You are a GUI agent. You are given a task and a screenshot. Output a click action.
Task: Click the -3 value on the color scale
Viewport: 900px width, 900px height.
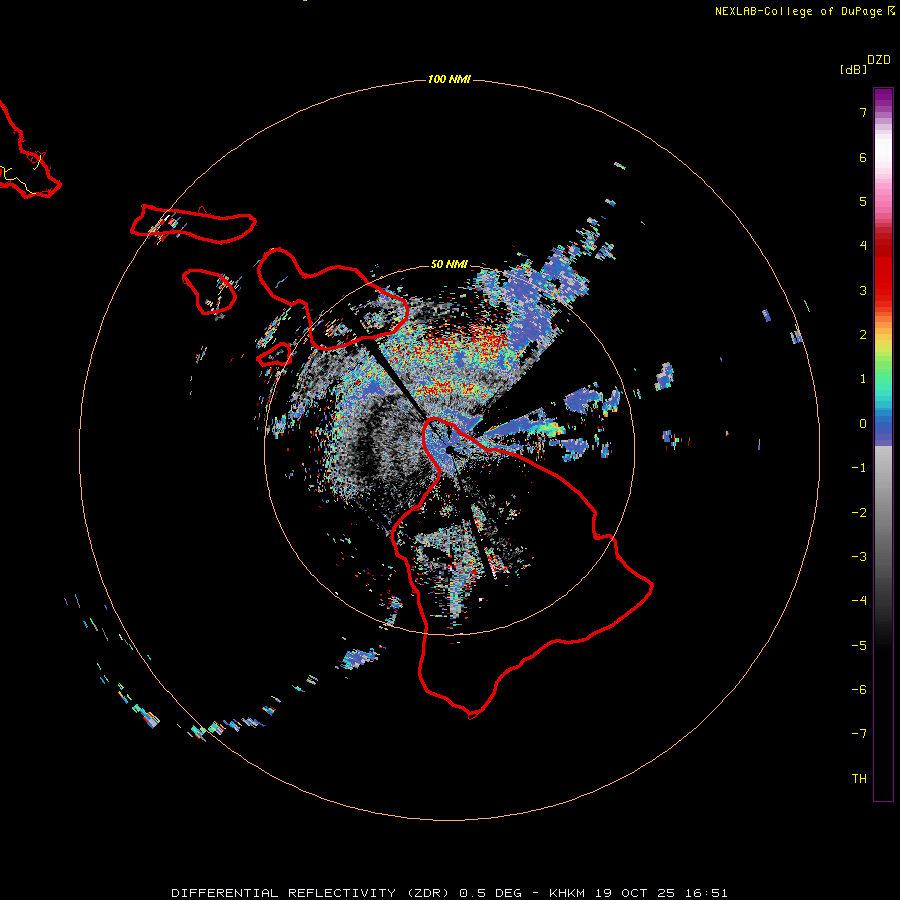859,557
